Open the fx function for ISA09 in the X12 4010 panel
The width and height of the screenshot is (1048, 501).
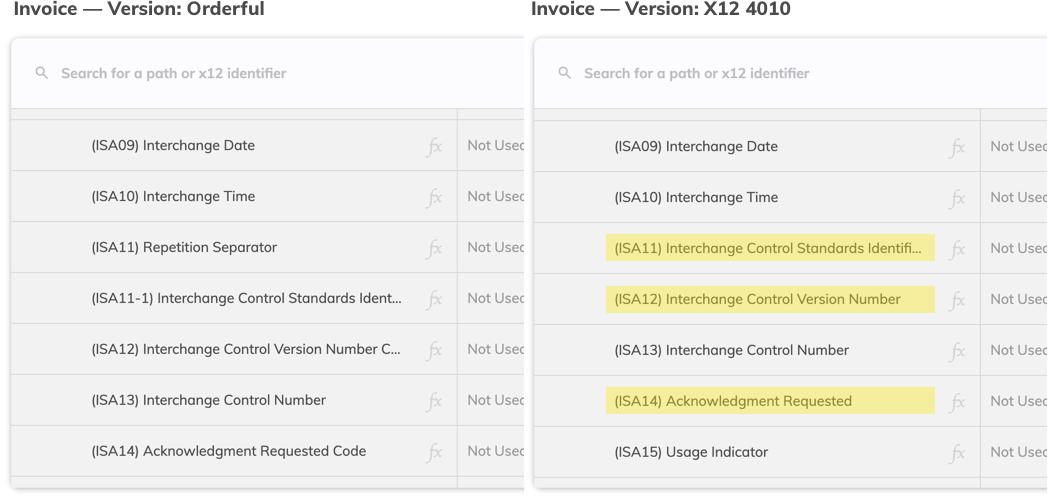[957, 147]
